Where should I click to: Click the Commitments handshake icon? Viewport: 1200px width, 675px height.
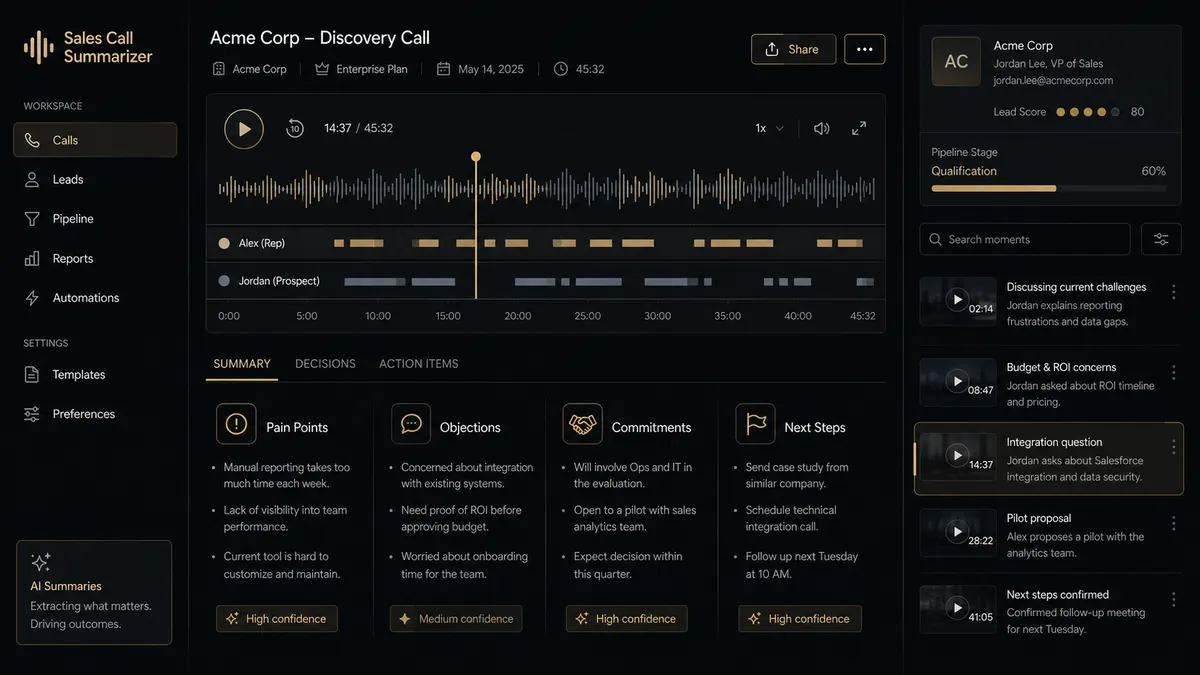[583, 424]
